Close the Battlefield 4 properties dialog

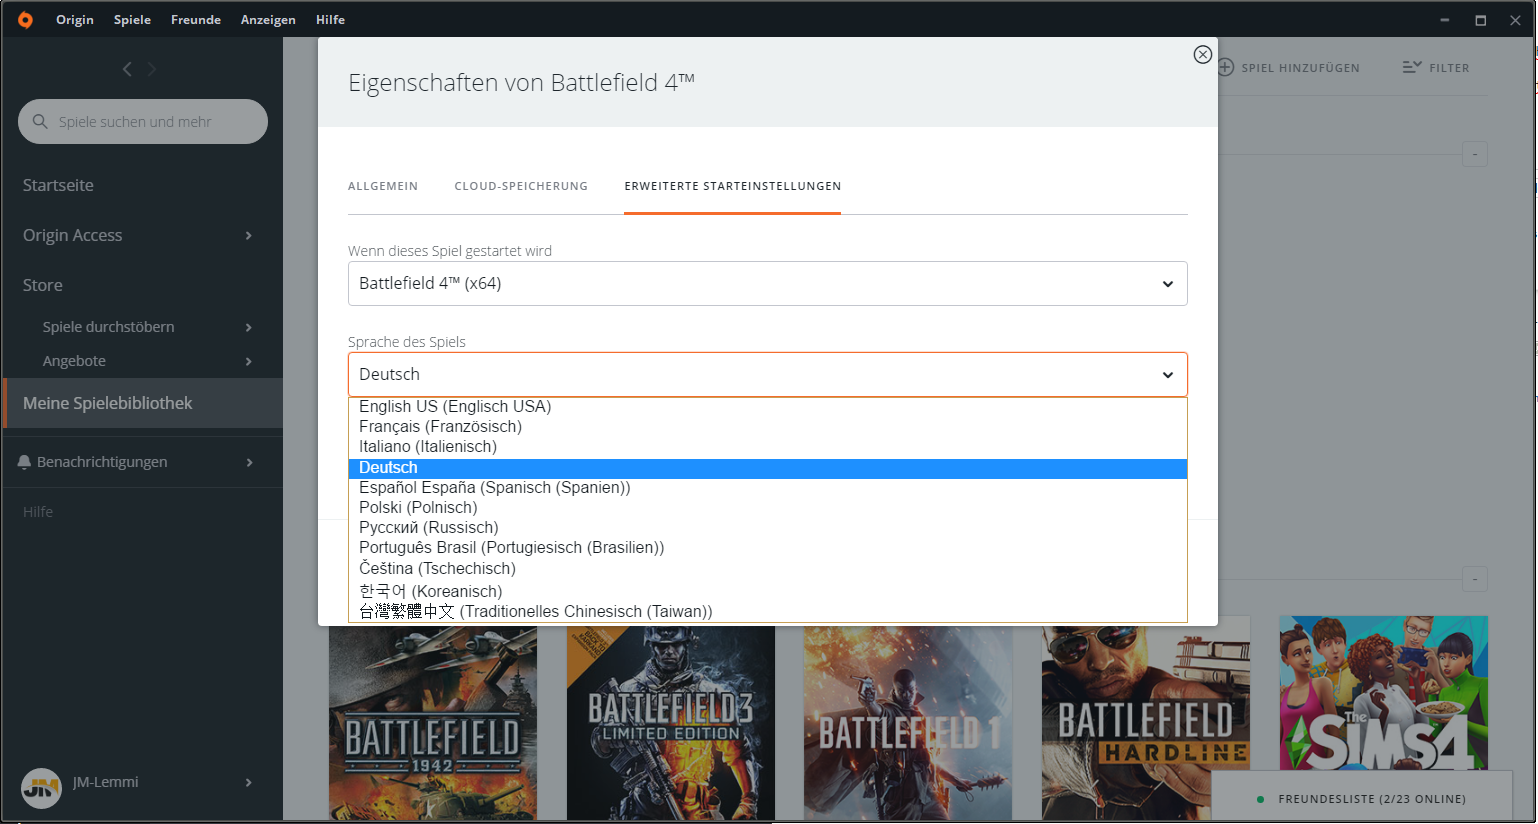click(1202, 55)
